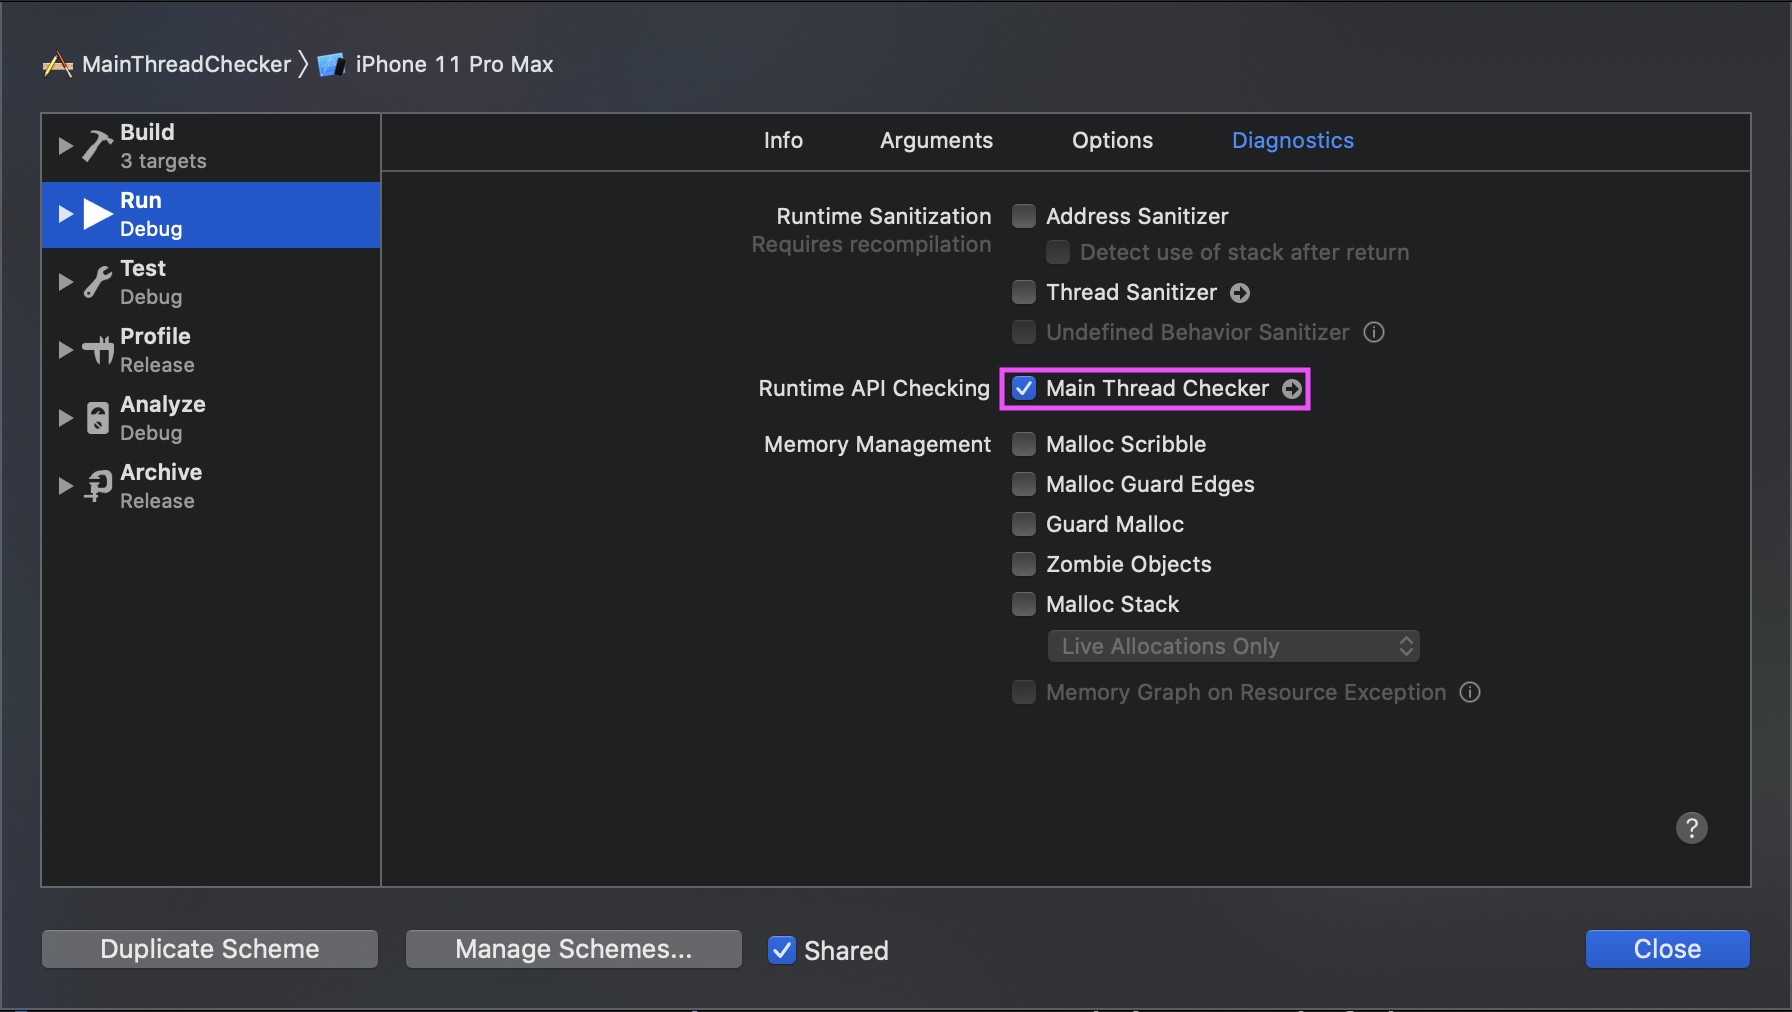
Task: Click the Profile action icon
Action: click(96, 349)
